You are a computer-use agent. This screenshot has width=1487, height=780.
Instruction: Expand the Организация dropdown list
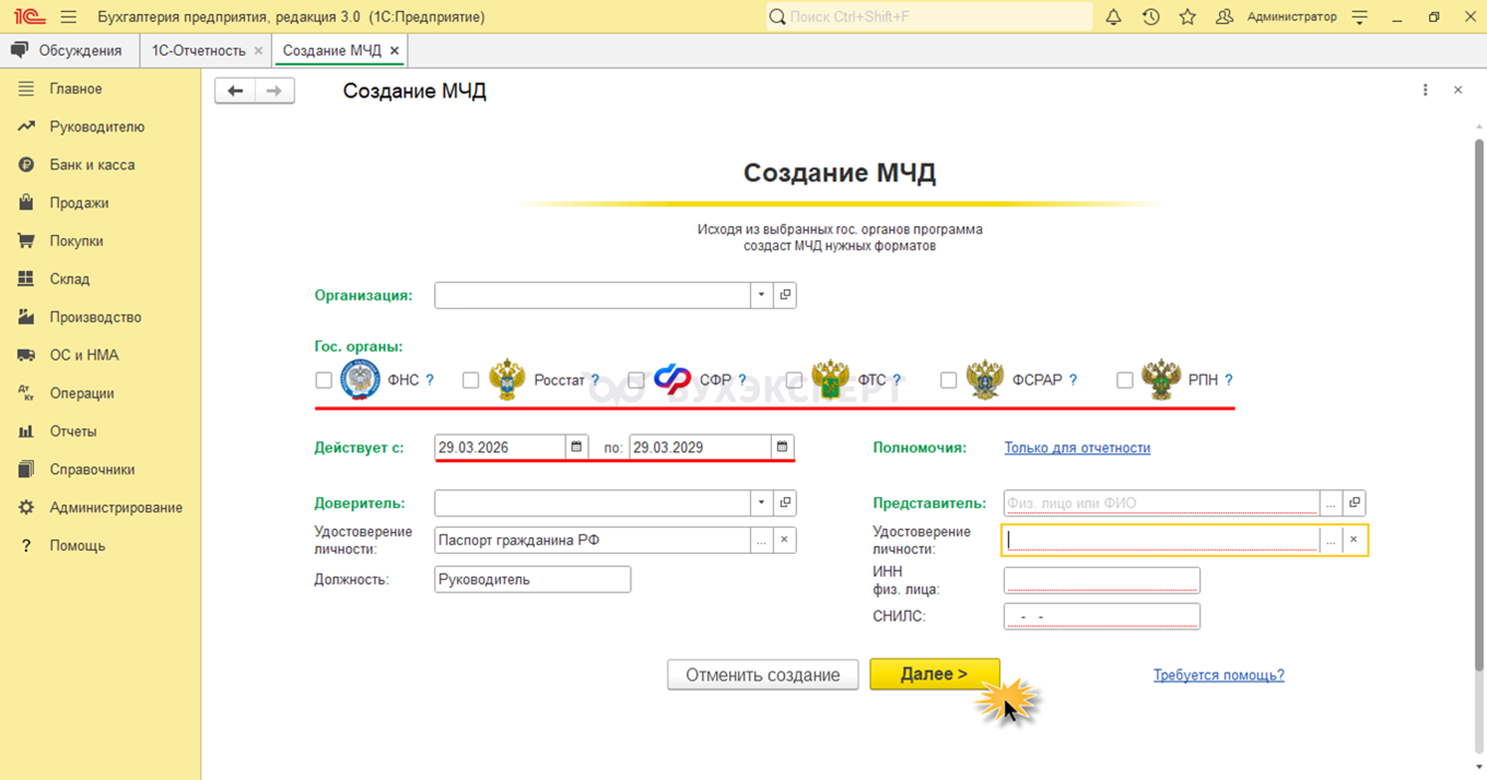761,295
